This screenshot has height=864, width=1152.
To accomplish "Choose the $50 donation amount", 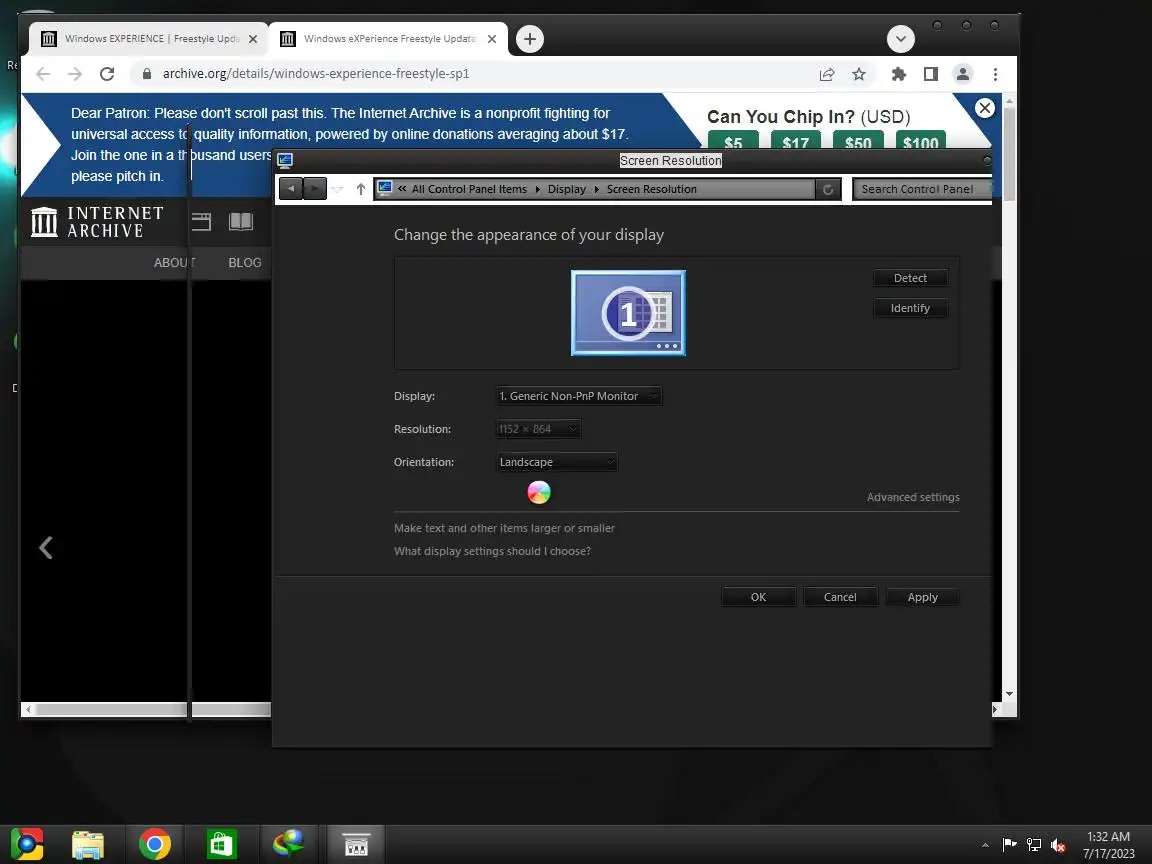I will point(858,140).
